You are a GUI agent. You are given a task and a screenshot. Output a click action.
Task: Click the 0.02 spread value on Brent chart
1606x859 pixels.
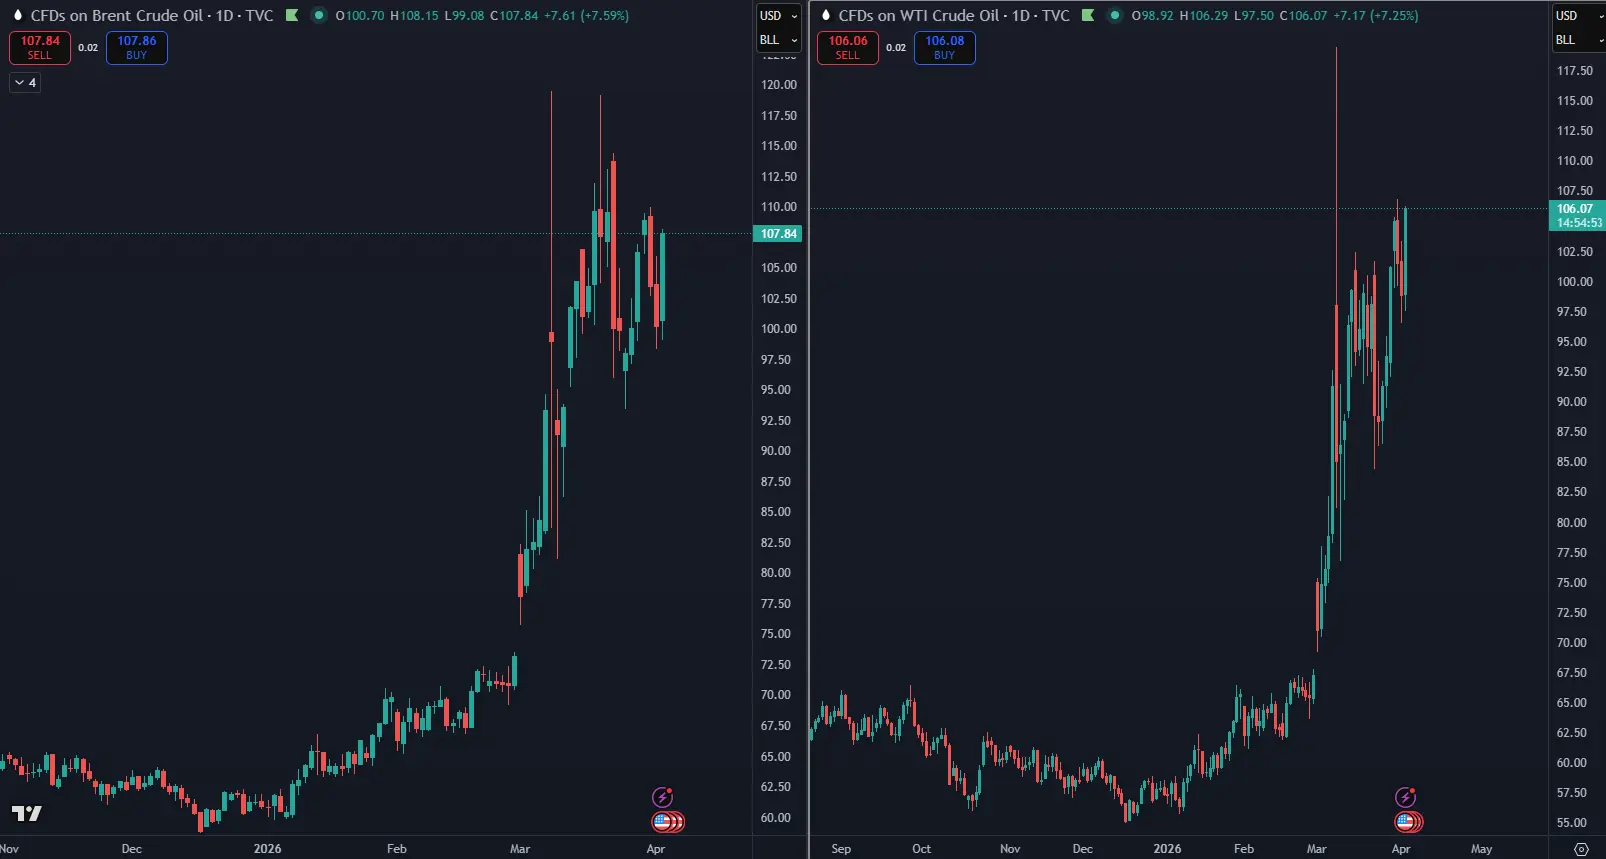coord(88,48)
